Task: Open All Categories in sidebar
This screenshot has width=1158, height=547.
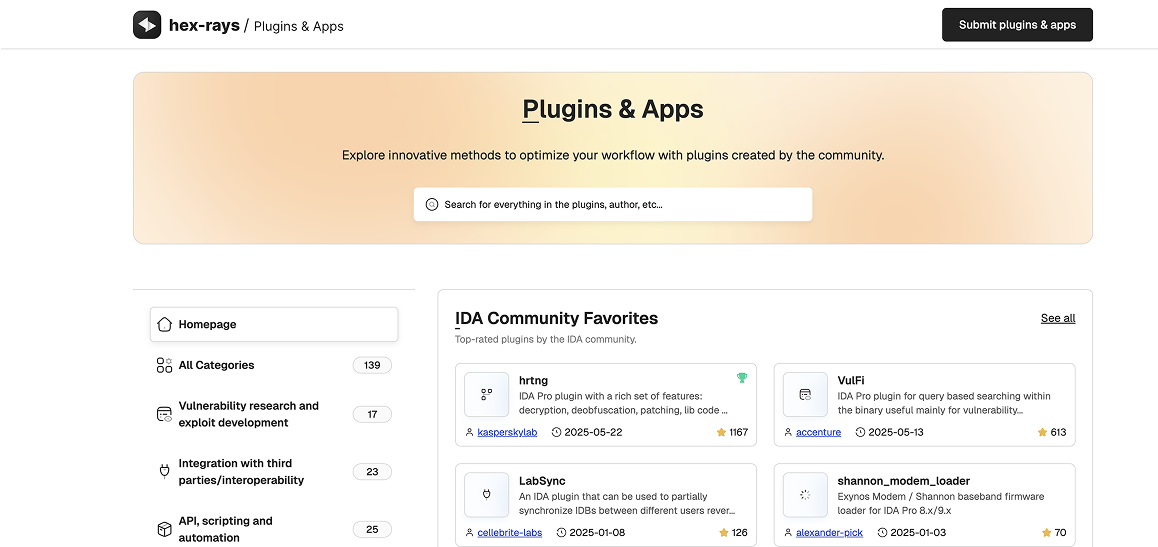Action: tap(274, 365)
